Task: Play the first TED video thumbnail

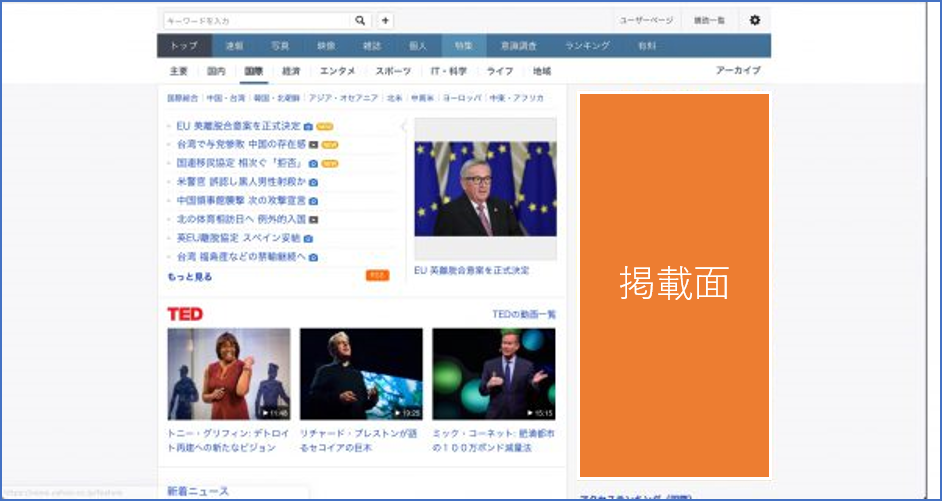Action: pyautogui.click(x=229, y=373)
